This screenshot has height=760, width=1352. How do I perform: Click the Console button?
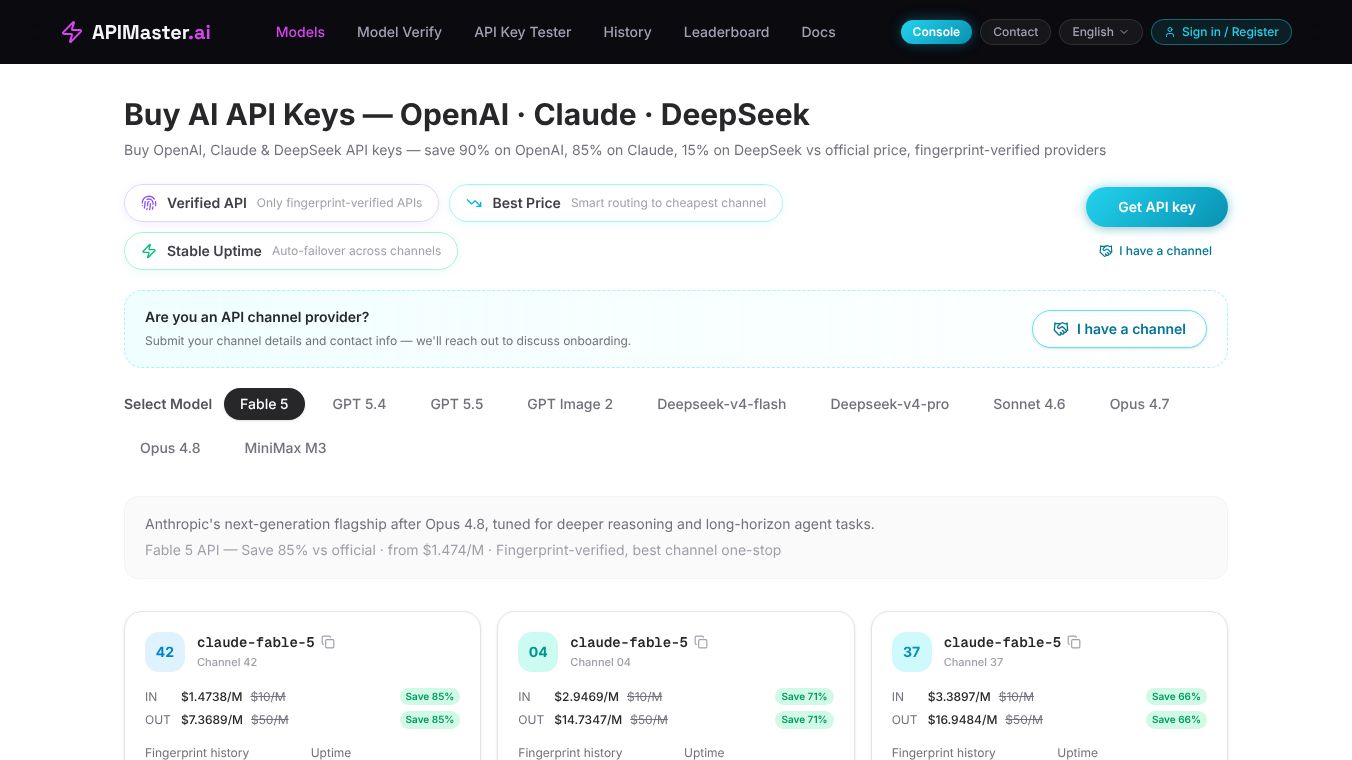936,32
